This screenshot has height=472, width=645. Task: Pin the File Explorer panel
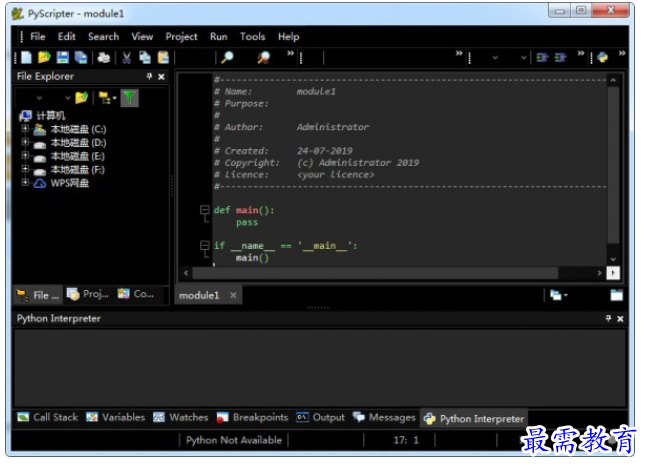click(x=149, y=76)
